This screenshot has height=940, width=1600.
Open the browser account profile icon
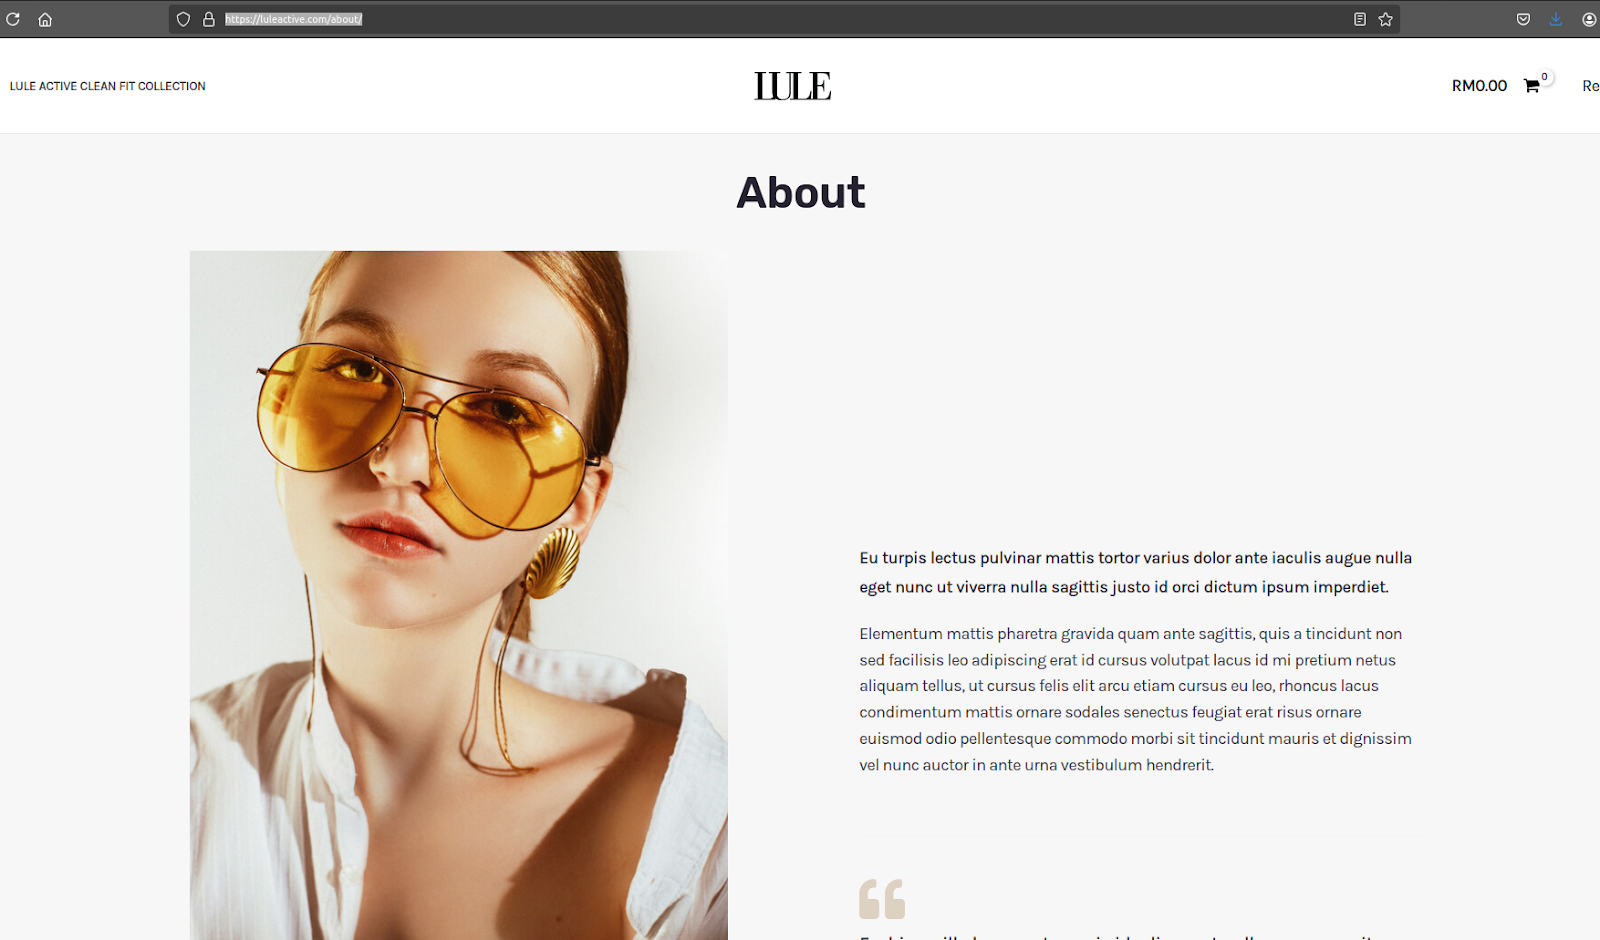pyautogui.click(x=1589, y=19)
